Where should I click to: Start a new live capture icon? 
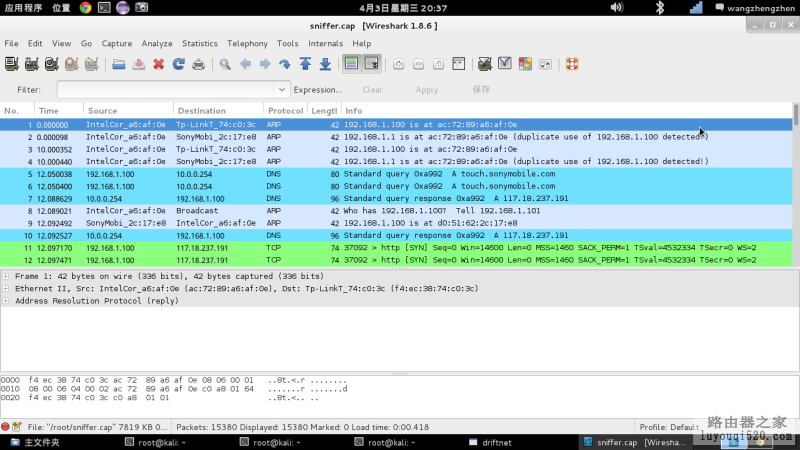pyautogui.click(x=52, y=64)
